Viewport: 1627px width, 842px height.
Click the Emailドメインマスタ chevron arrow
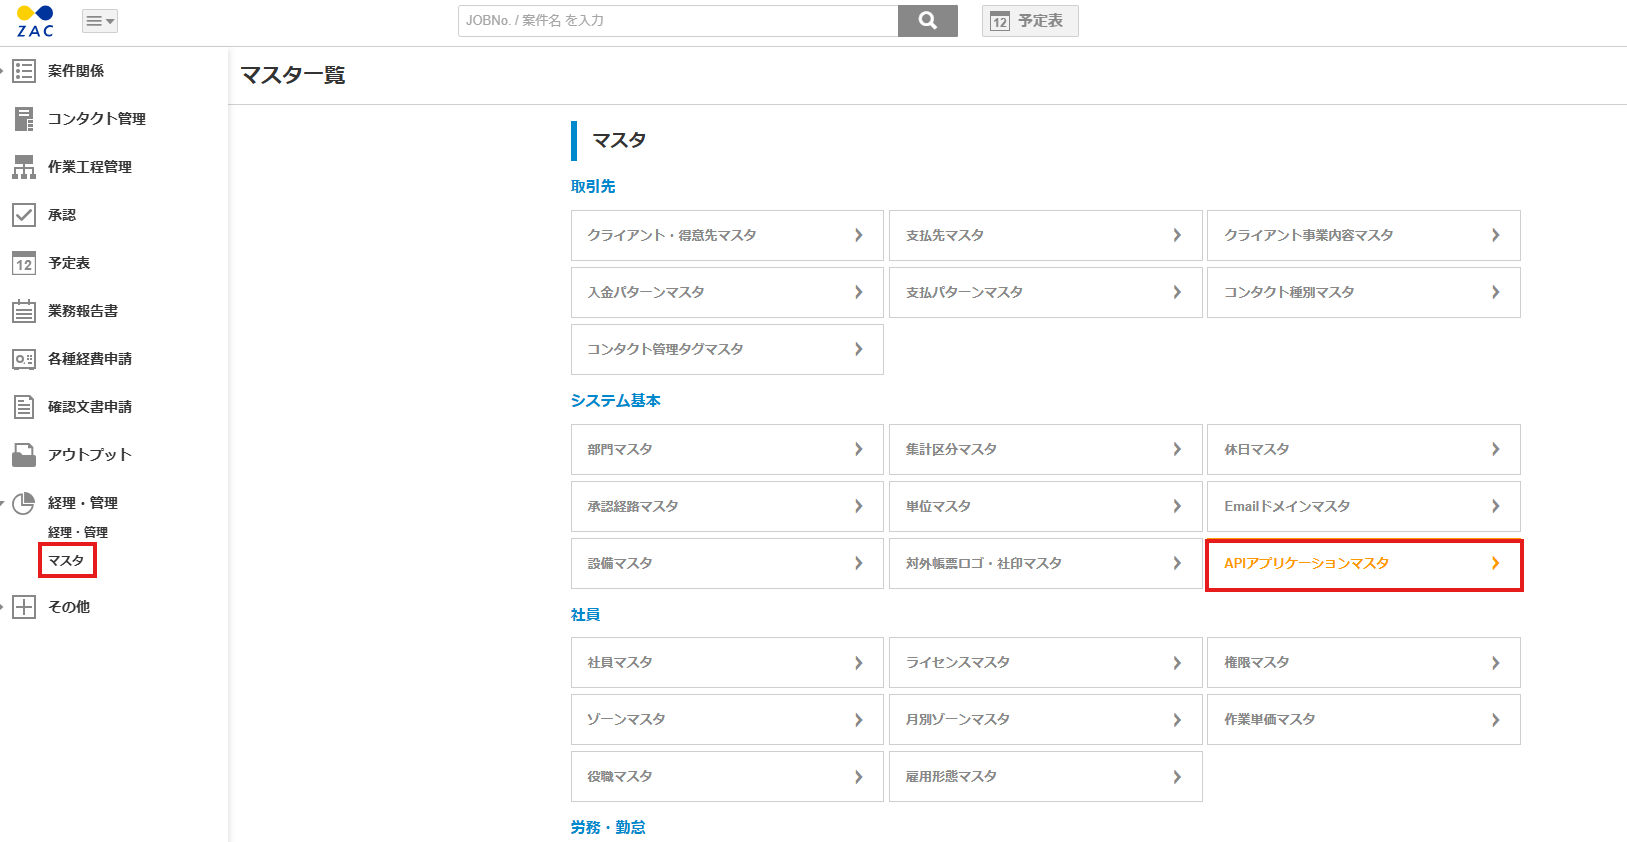tap(1495, 507)
